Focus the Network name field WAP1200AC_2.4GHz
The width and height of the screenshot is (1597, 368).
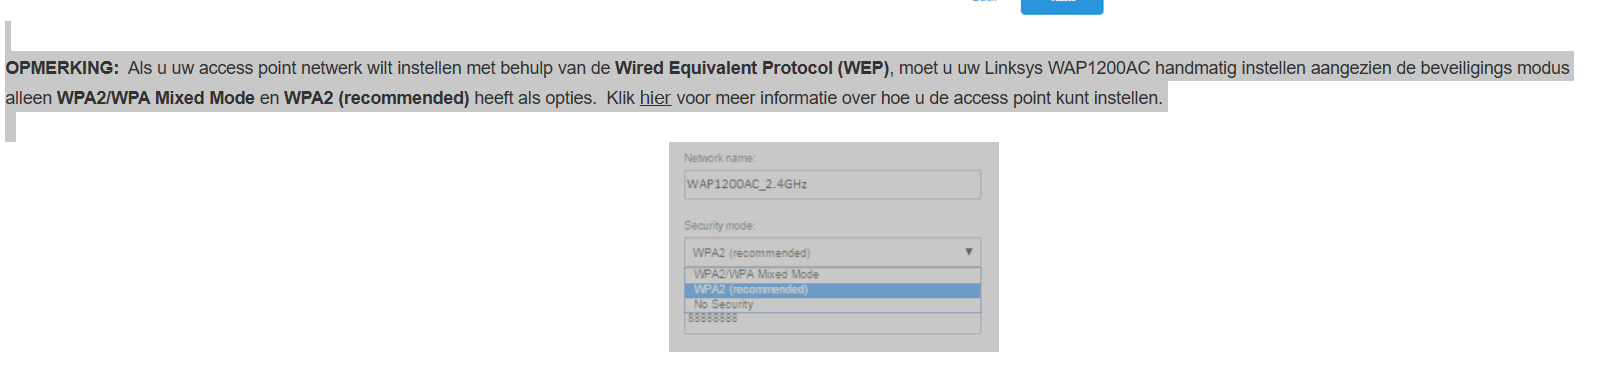832,184
